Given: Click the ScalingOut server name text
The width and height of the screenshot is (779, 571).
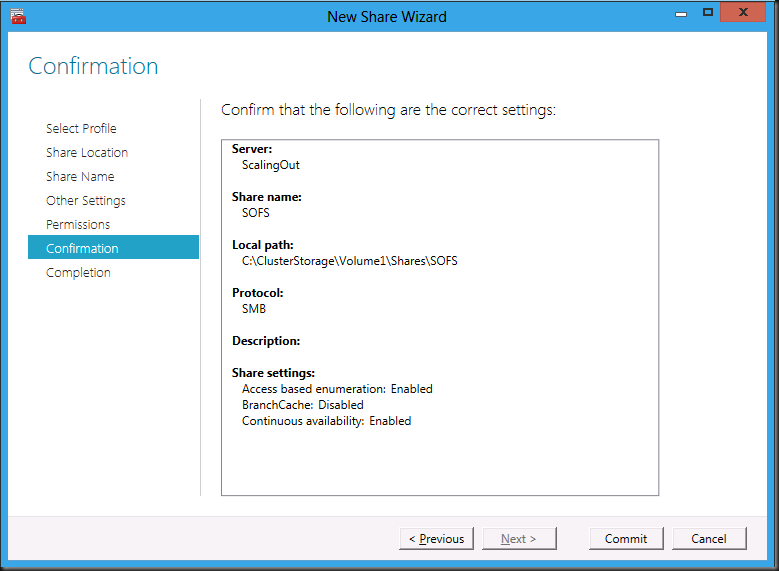Looking at the screenshot, I should 270,165.
